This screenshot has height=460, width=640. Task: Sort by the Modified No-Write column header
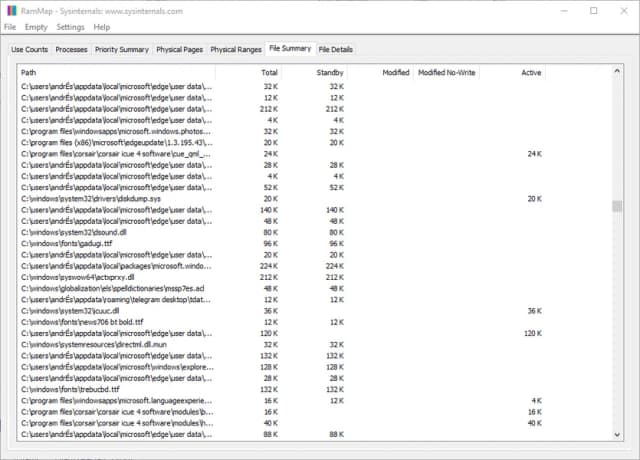(x=447, y=73)
